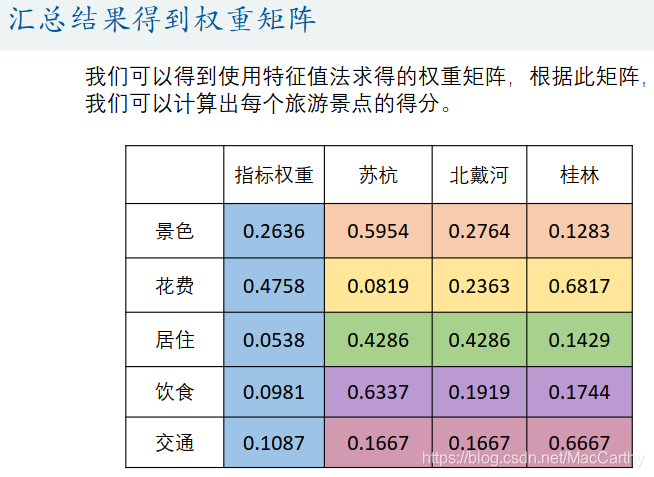Click 0.4286 in the 苏杭 column
This screenshot has height=477, width=654.
click(x=378, y=340)
